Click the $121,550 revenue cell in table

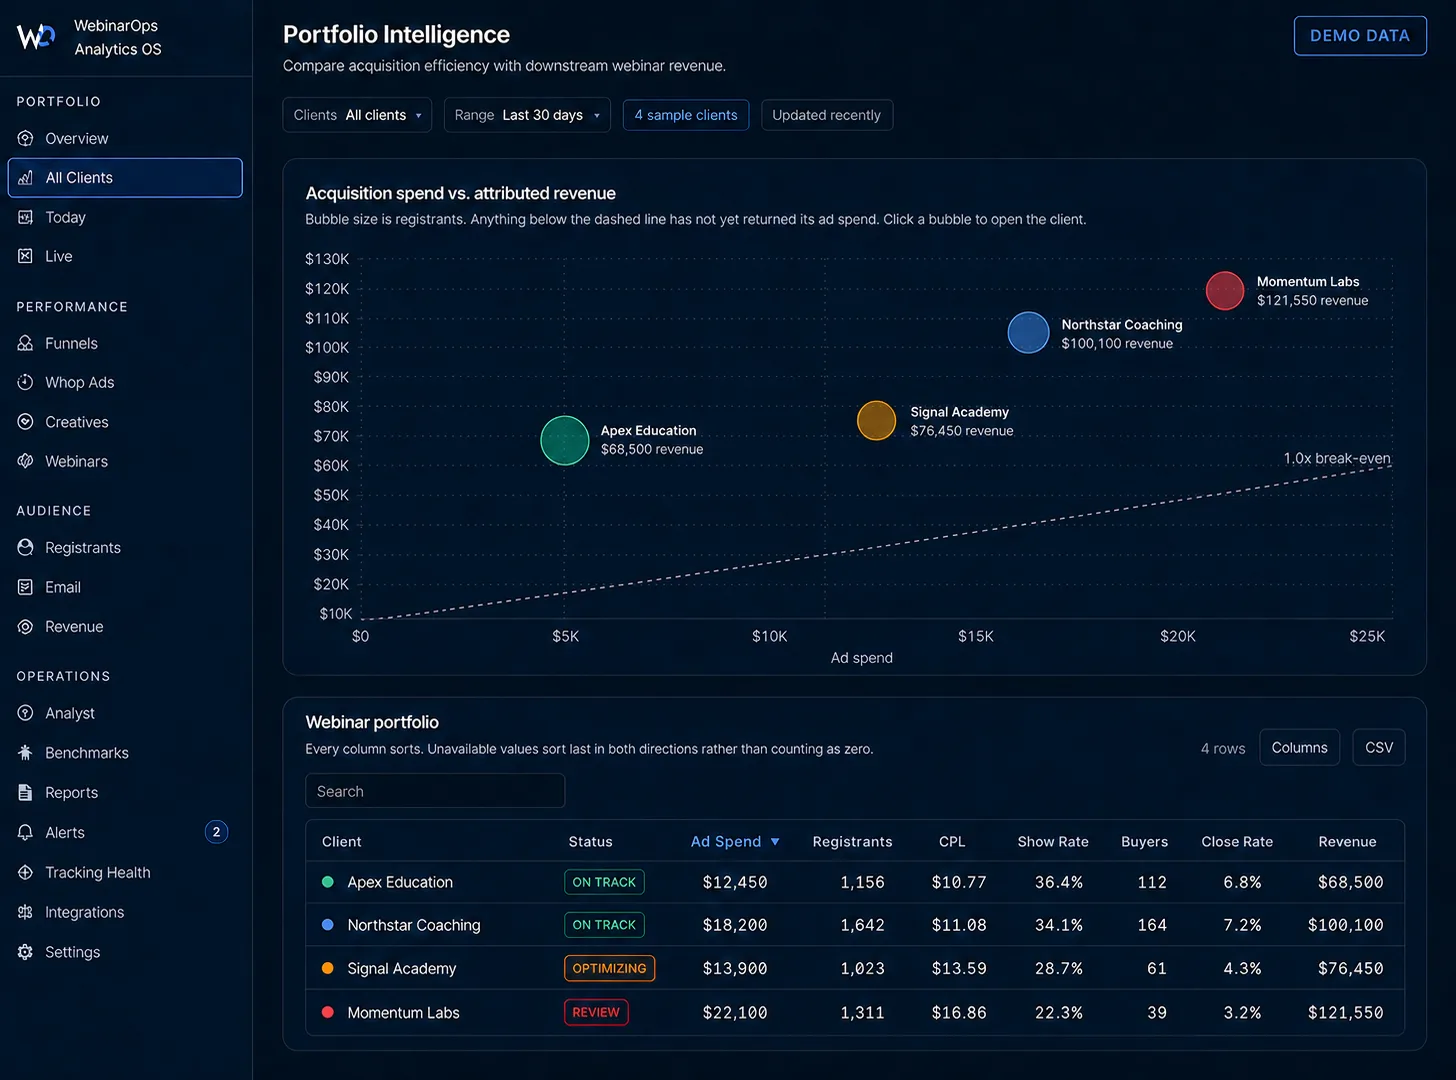tap(1345, 1013)
